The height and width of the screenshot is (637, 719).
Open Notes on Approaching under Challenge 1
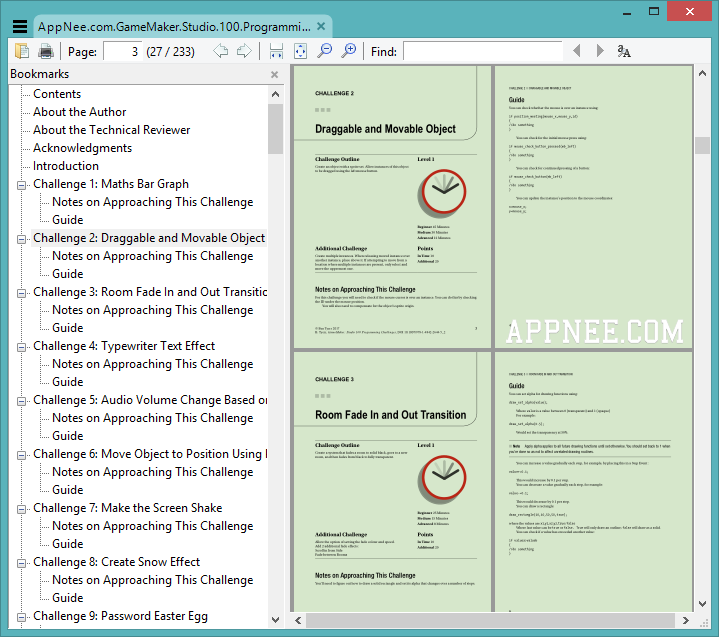pyautogui.click(x=153, y=202)
